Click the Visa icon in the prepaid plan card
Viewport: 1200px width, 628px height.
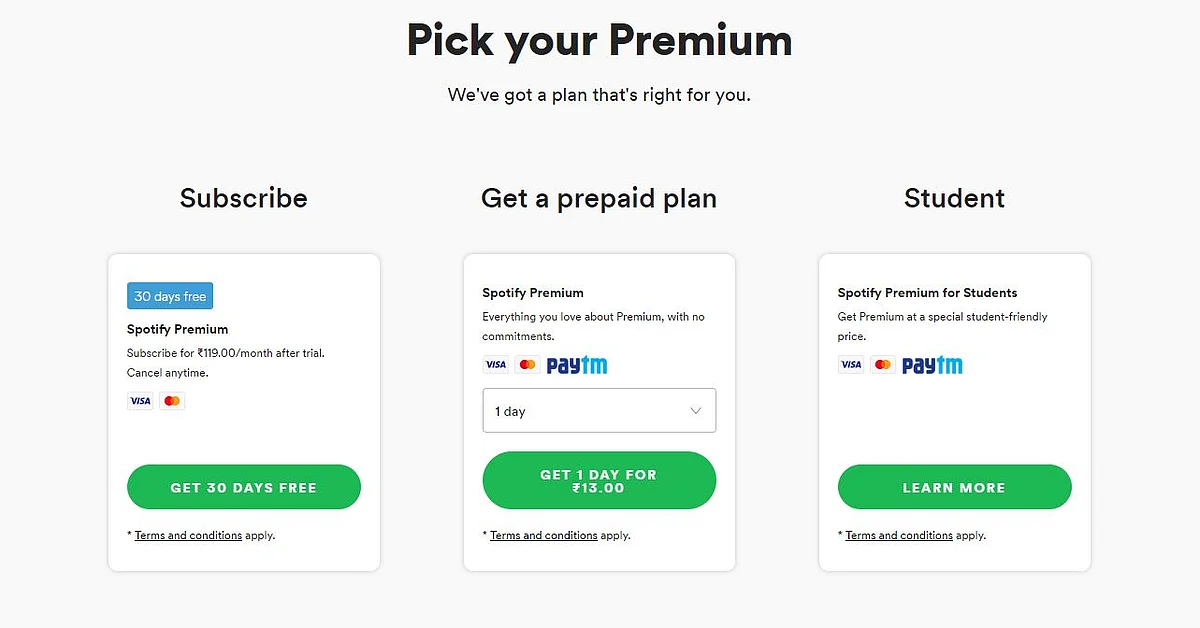[x=496, y=365]
